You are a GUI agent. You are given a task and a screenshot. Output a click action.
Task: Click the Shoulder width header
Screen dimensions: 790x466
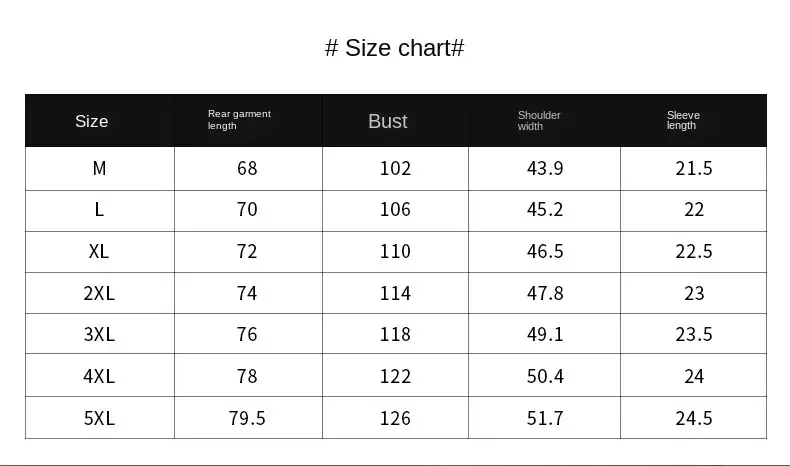click(x=539, y=121)
